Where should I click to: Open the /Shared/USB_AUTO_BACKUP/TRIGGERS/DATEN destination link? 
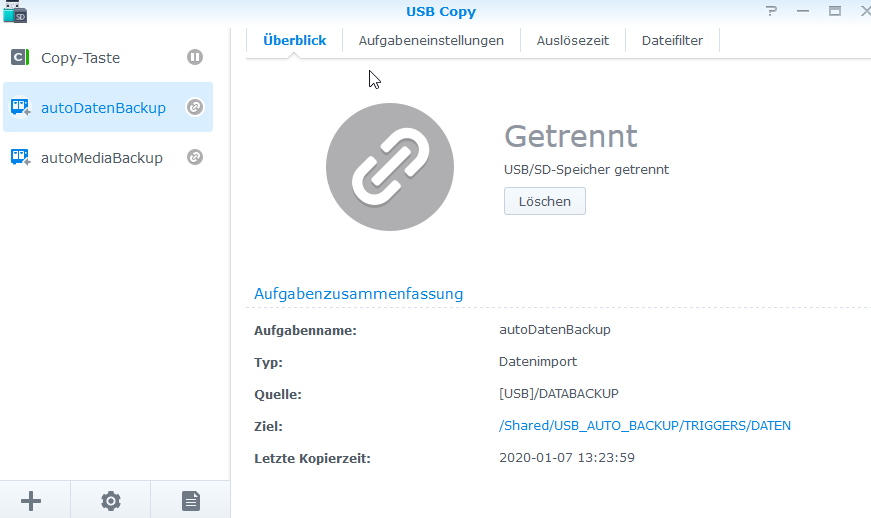coord(644,426)
